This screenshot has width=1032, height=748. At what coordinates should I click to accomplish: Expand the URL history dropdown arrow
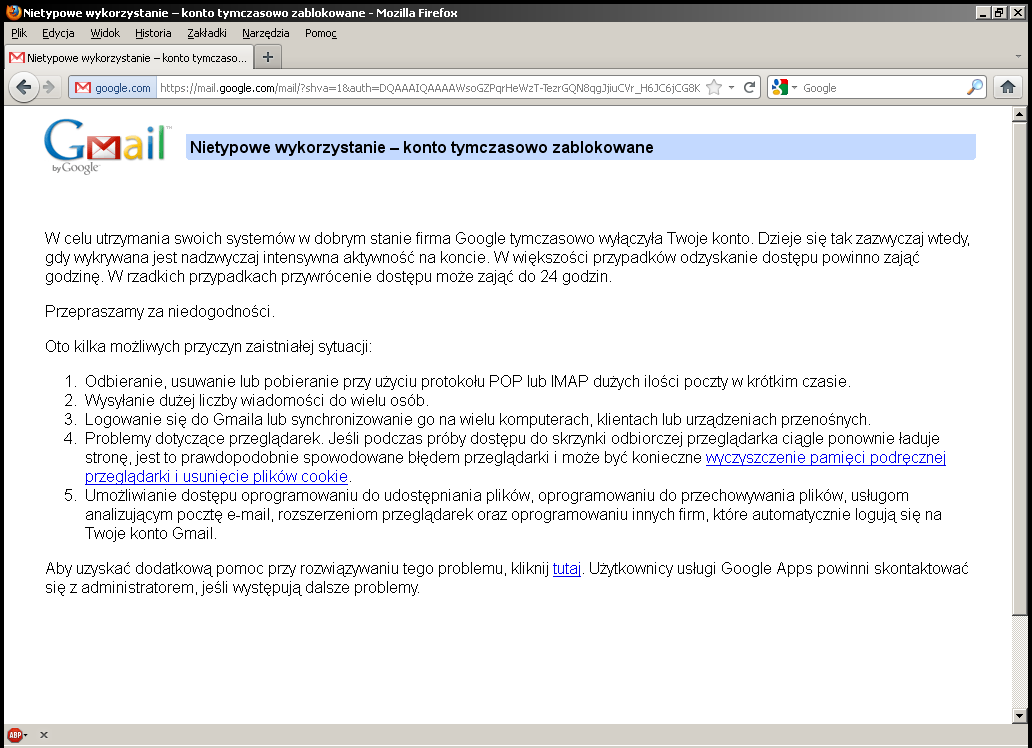[x=731, y=87]
